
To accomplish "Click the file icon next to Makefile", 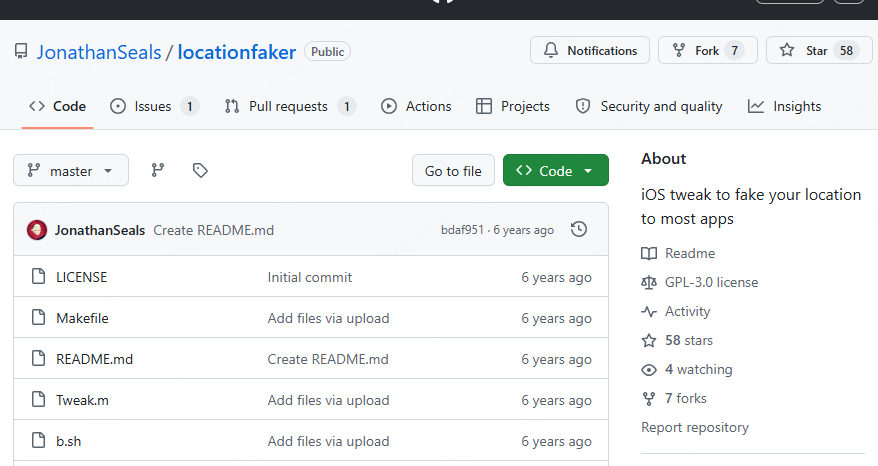I will pos(38,317).
